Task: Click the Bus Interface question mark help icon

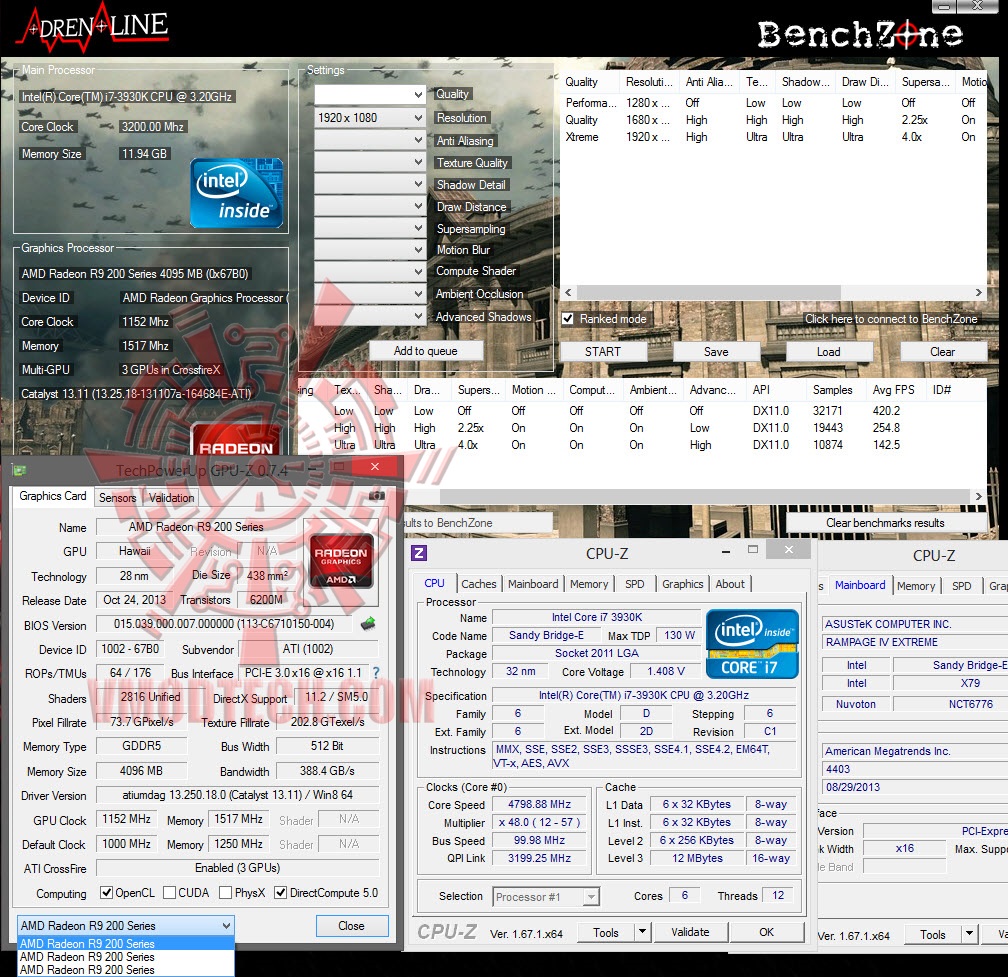Action: pyautogui.click(x=376, y=672)
